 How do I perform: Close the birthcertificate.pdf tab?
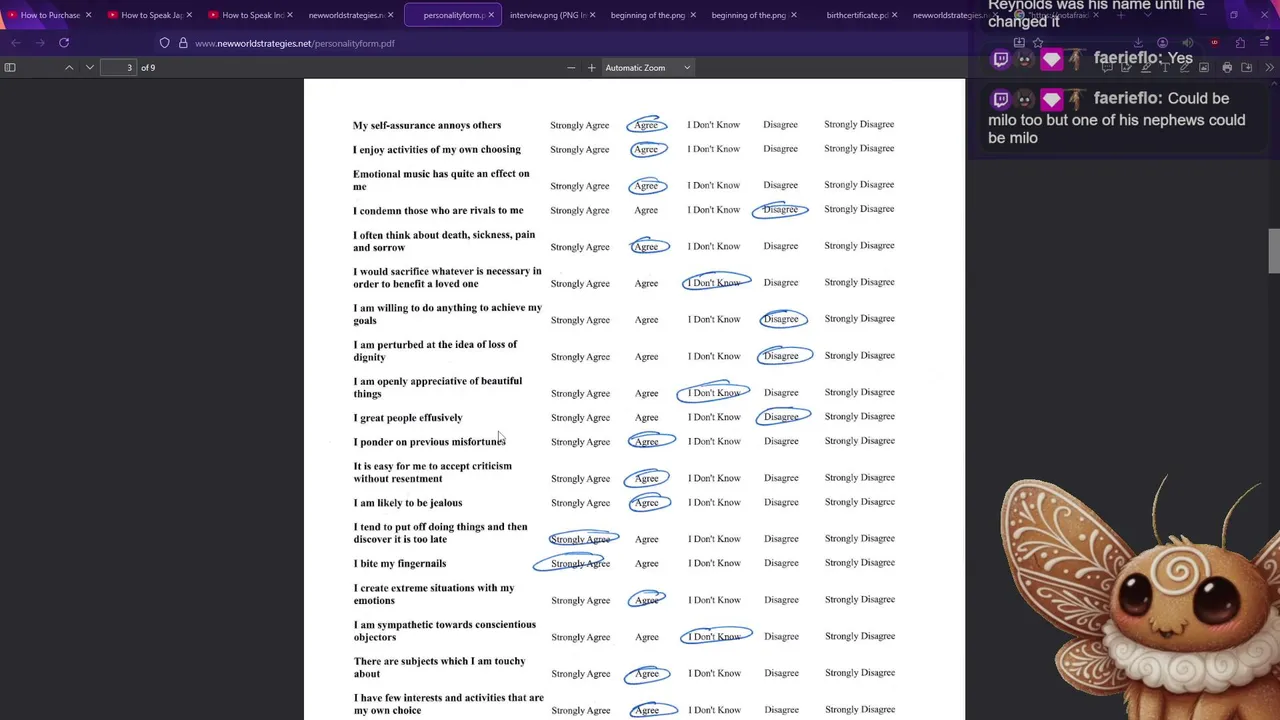(x=894, y=15)
